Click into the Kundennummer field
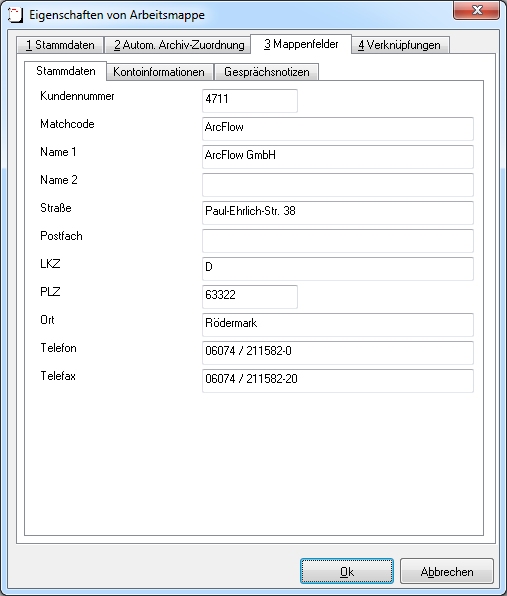 click(x=250, y=101)
